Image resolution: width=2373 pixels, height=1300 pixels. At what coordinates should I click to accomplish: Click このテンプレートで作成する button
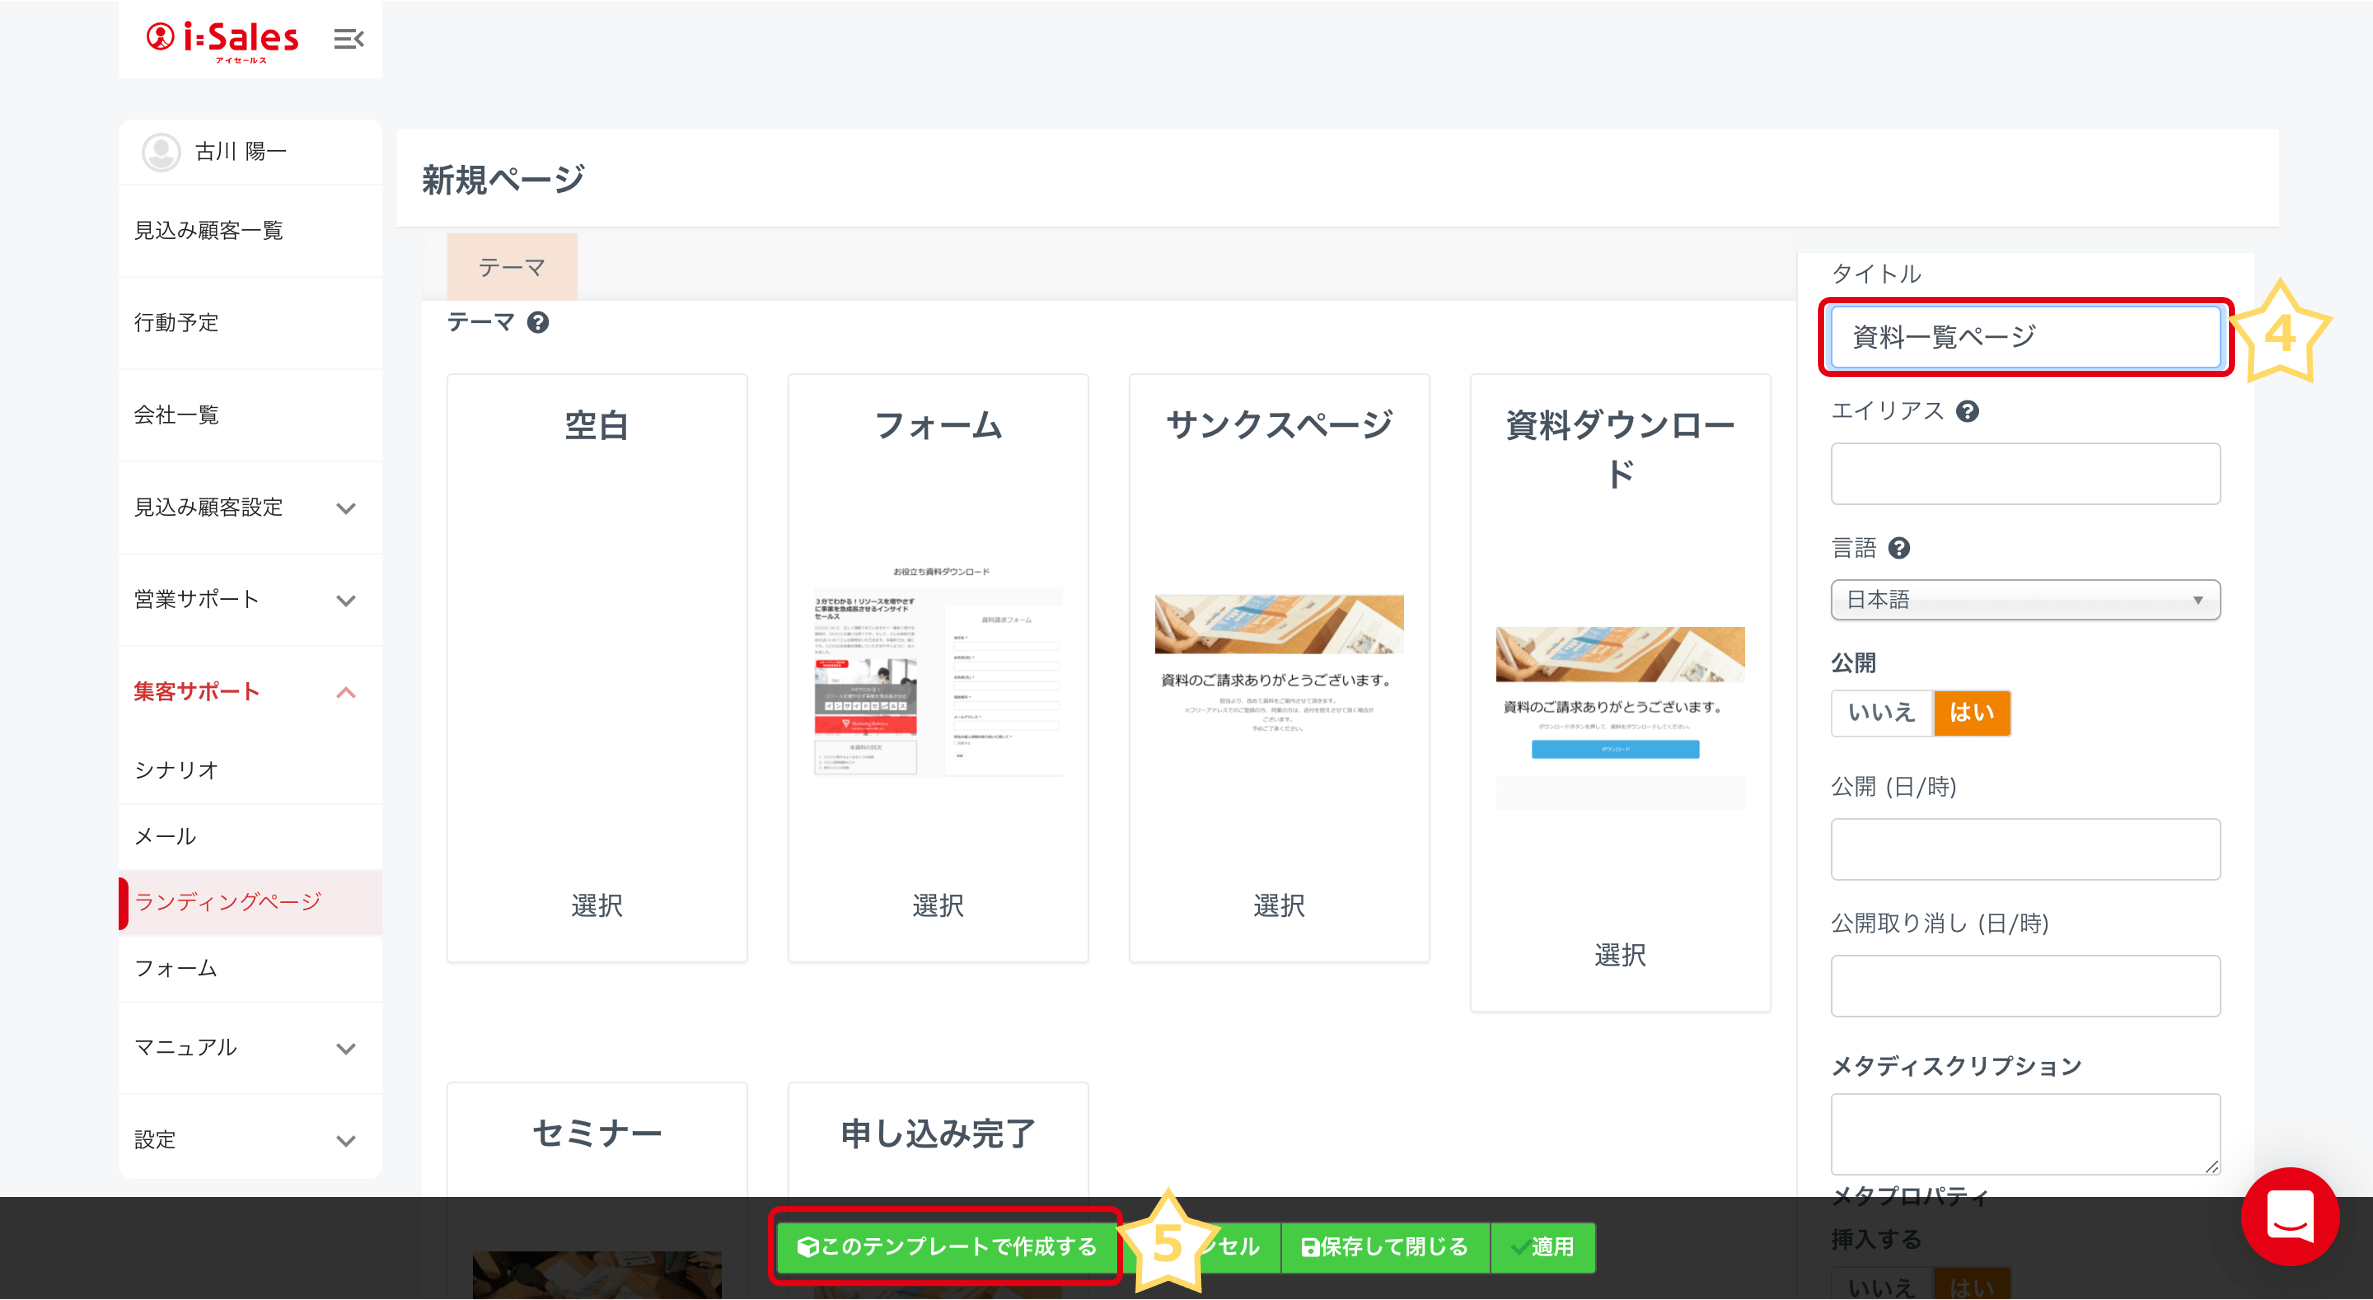coord(946,1247)
